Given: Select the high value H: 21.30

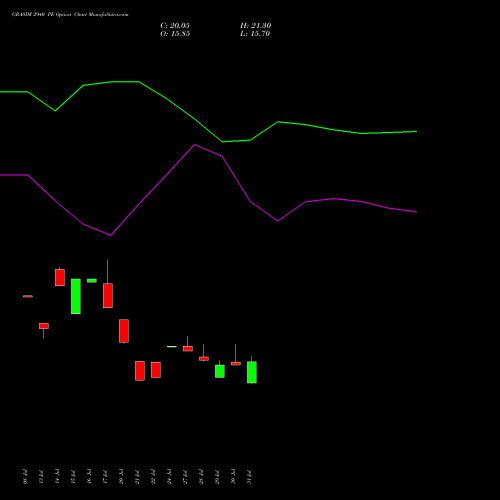Looking at the screenshot, I should tap(255, 26).
